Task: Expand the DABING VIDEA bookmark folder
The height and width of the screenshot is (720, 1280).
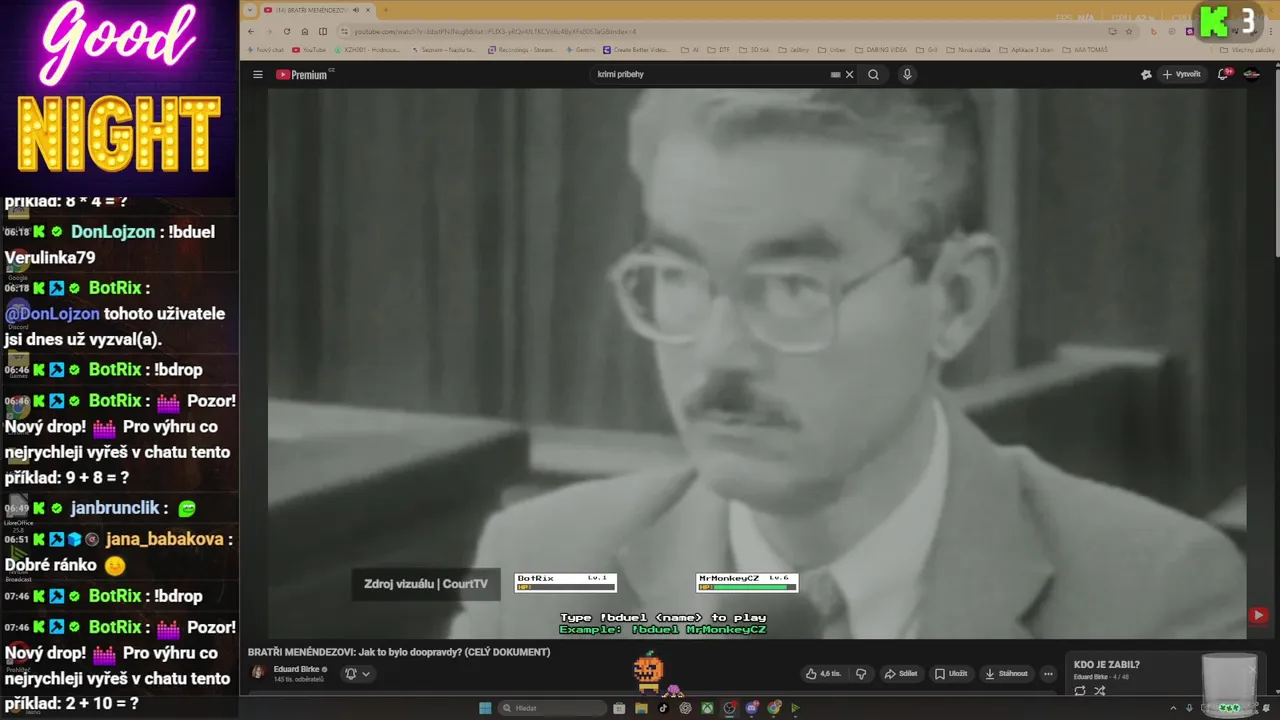Action: coord(882,49)
